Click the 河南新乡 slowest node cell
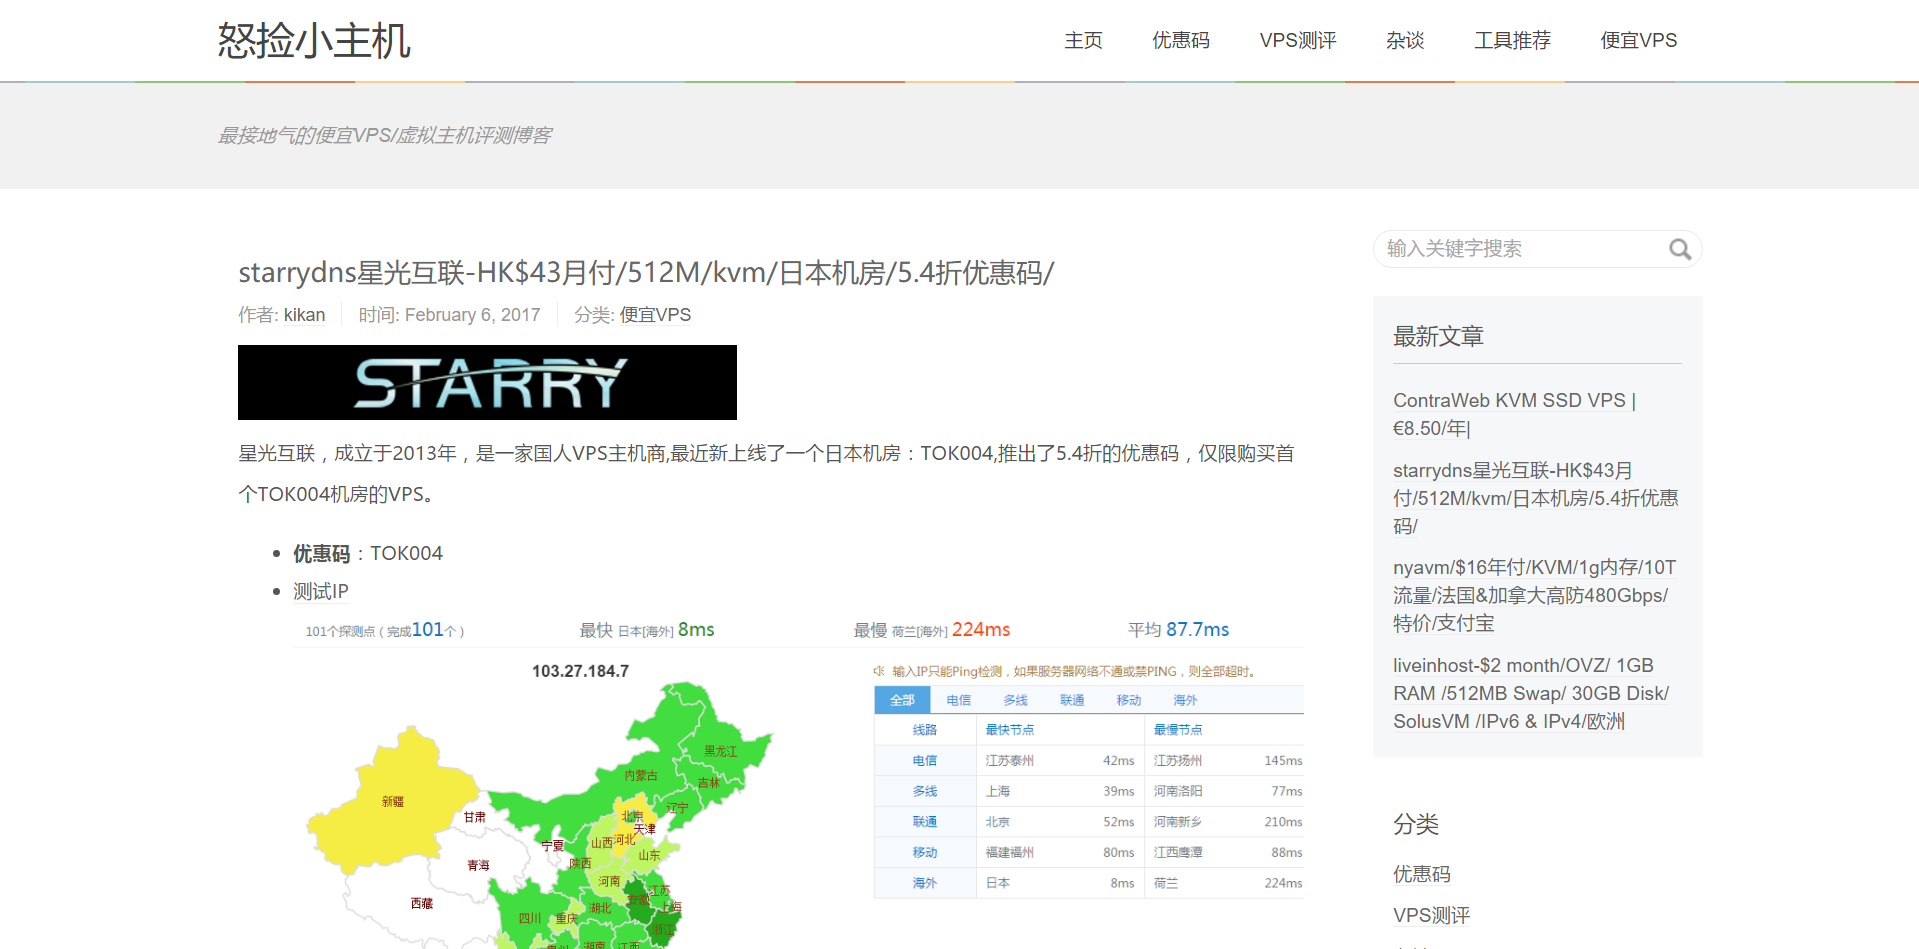The height and width of the screenshot is (949, 1919). [1178, 822]
